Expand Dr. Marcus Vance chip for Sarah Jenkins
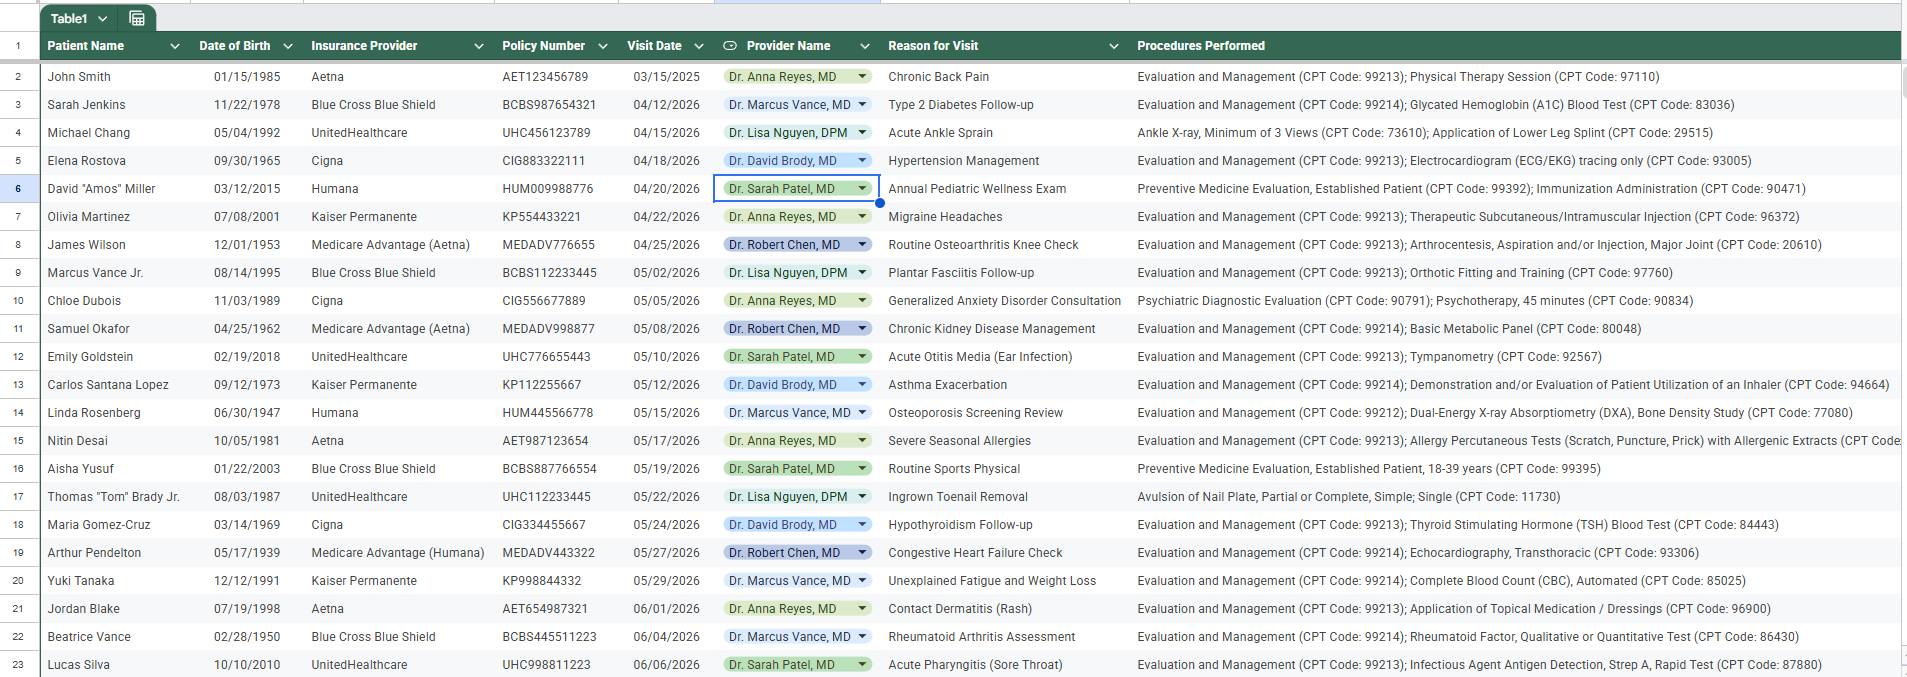1907x677 pixels. 862,104
